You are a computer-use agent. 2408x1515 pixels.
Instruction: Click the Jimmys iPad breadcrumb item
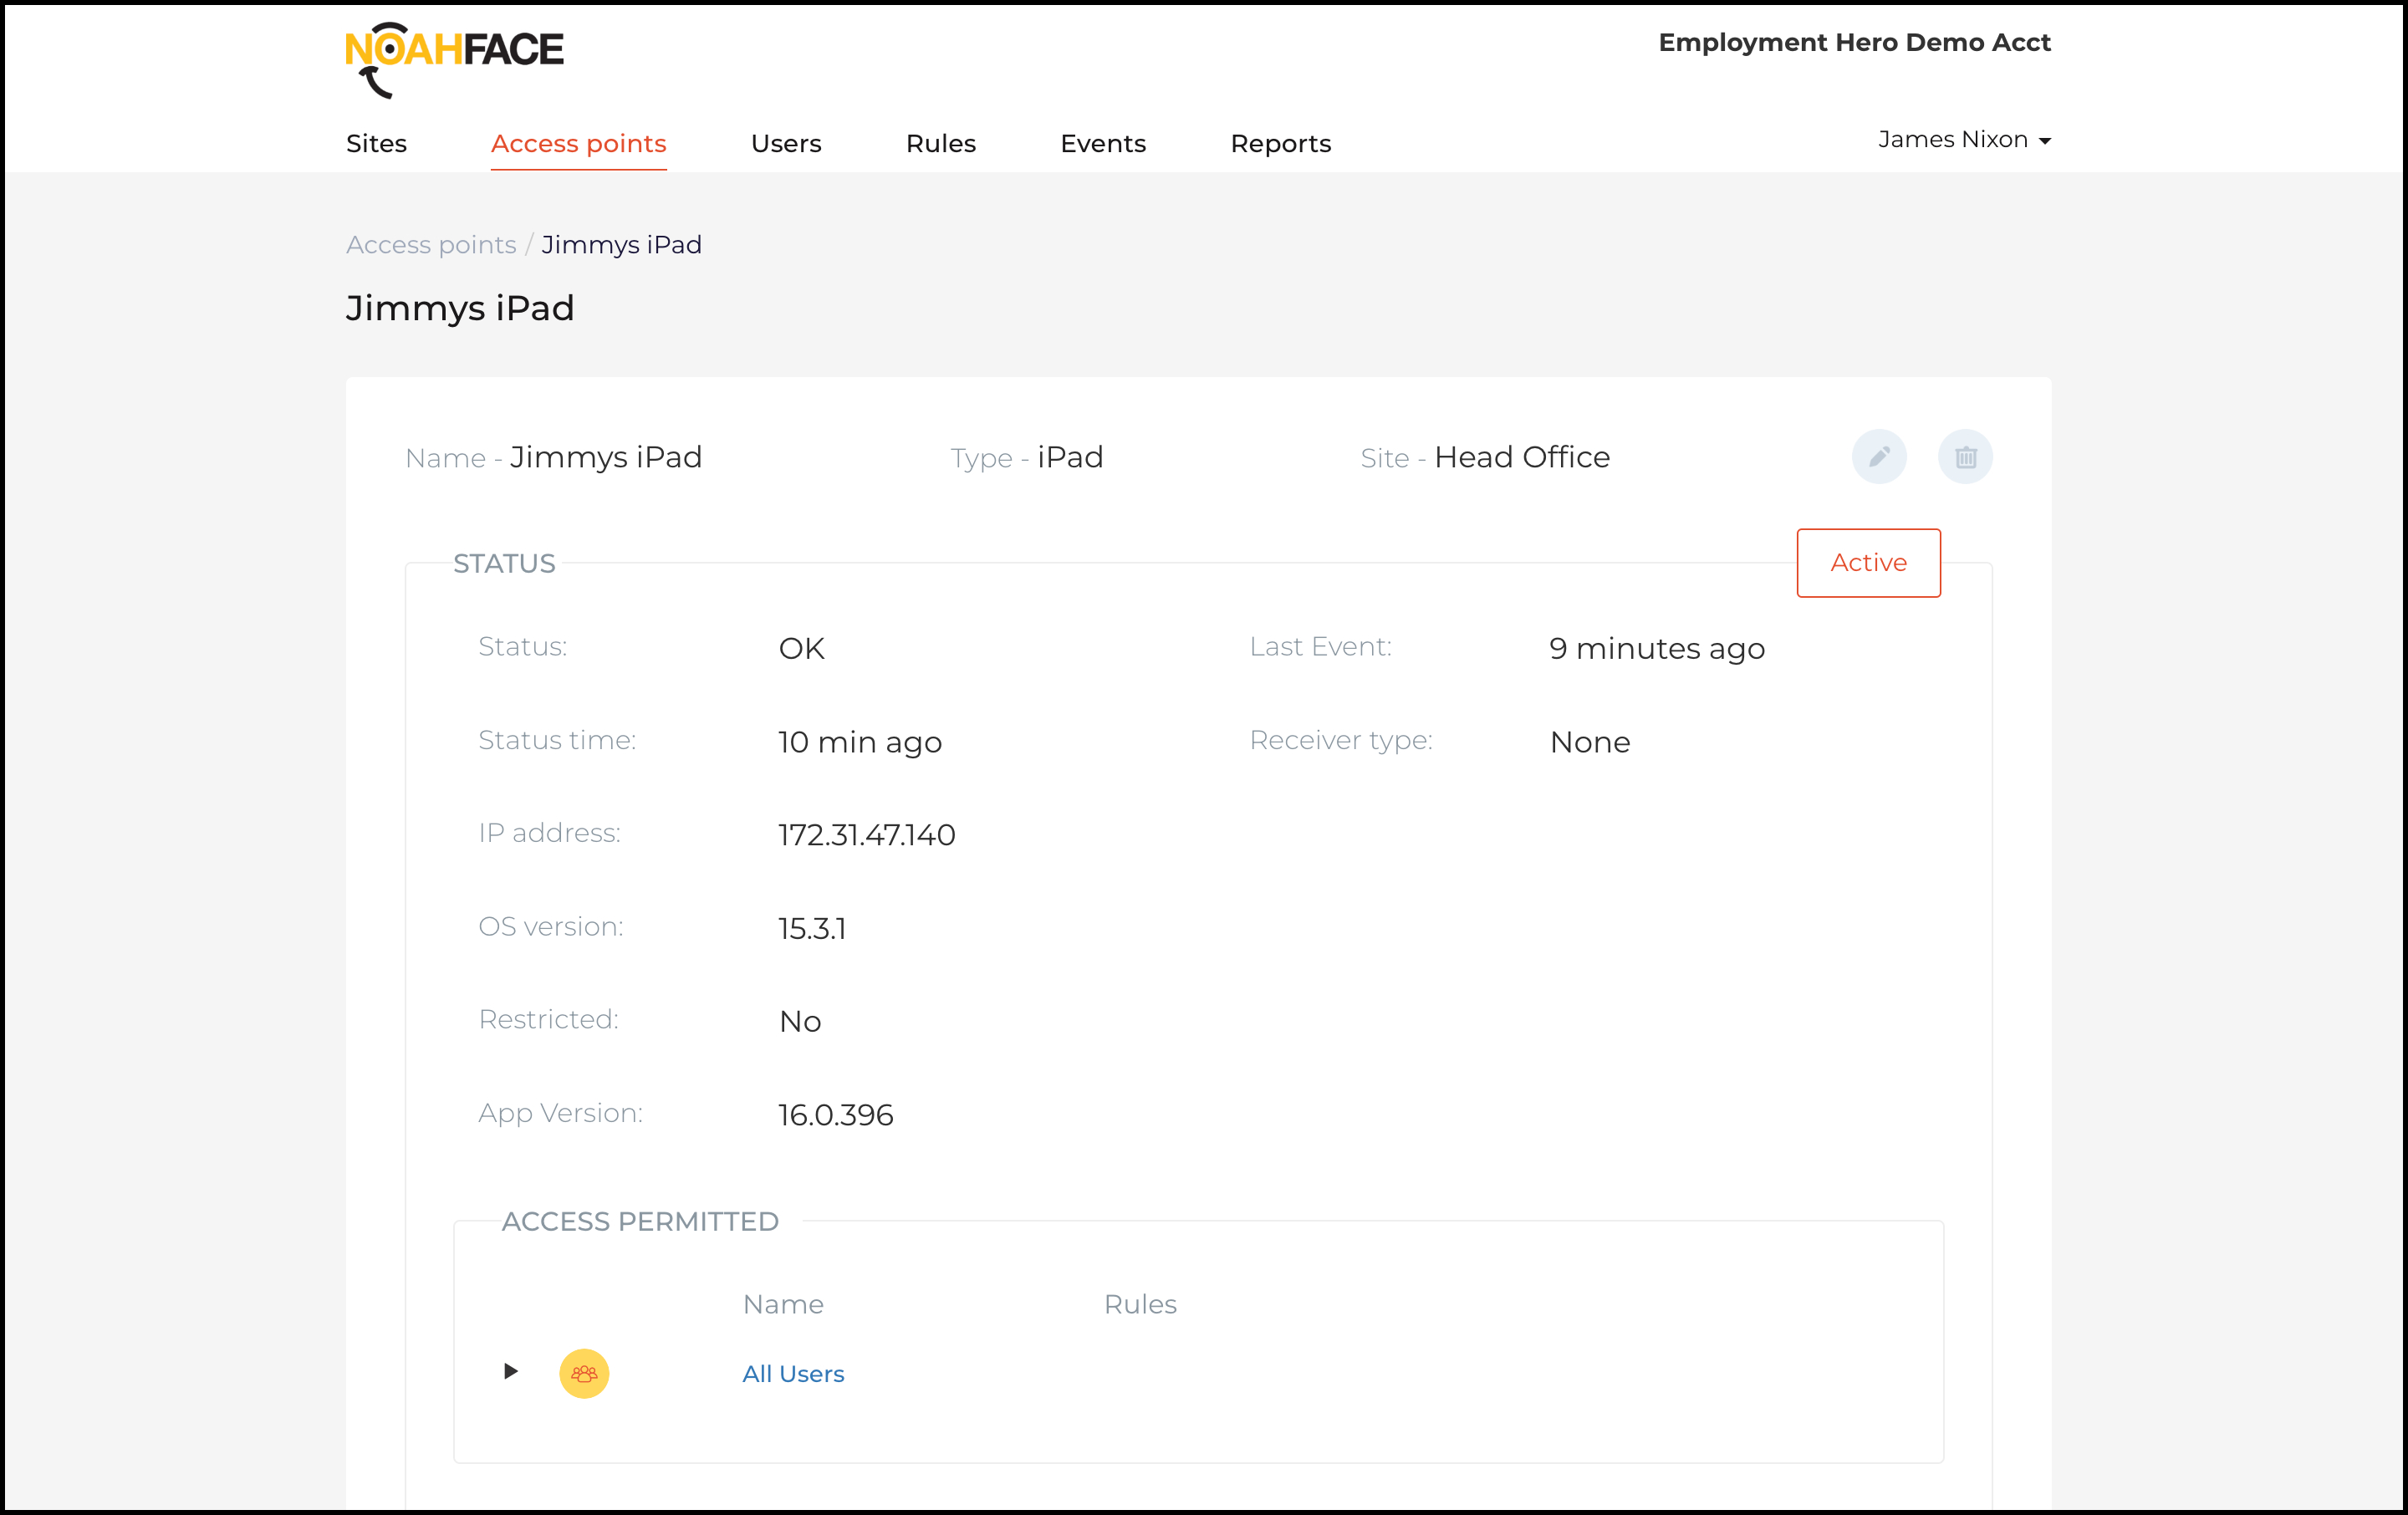[x=621, y=245]
